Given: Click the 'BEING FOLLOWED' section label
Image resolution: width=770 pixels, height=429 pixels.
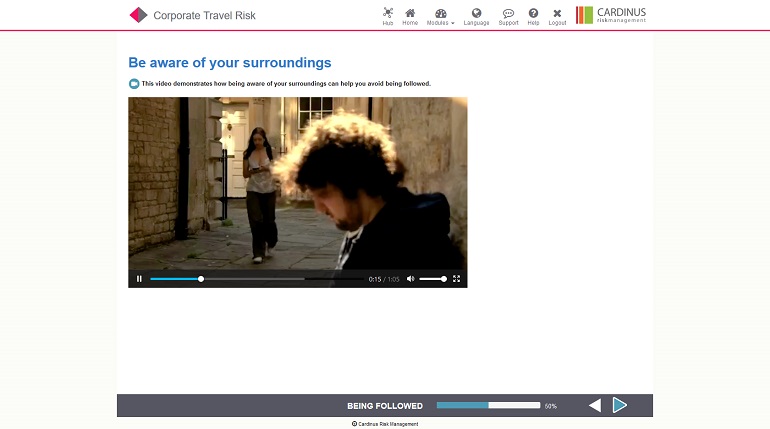Looking at the screenshot, I should [x=385, y=406].
